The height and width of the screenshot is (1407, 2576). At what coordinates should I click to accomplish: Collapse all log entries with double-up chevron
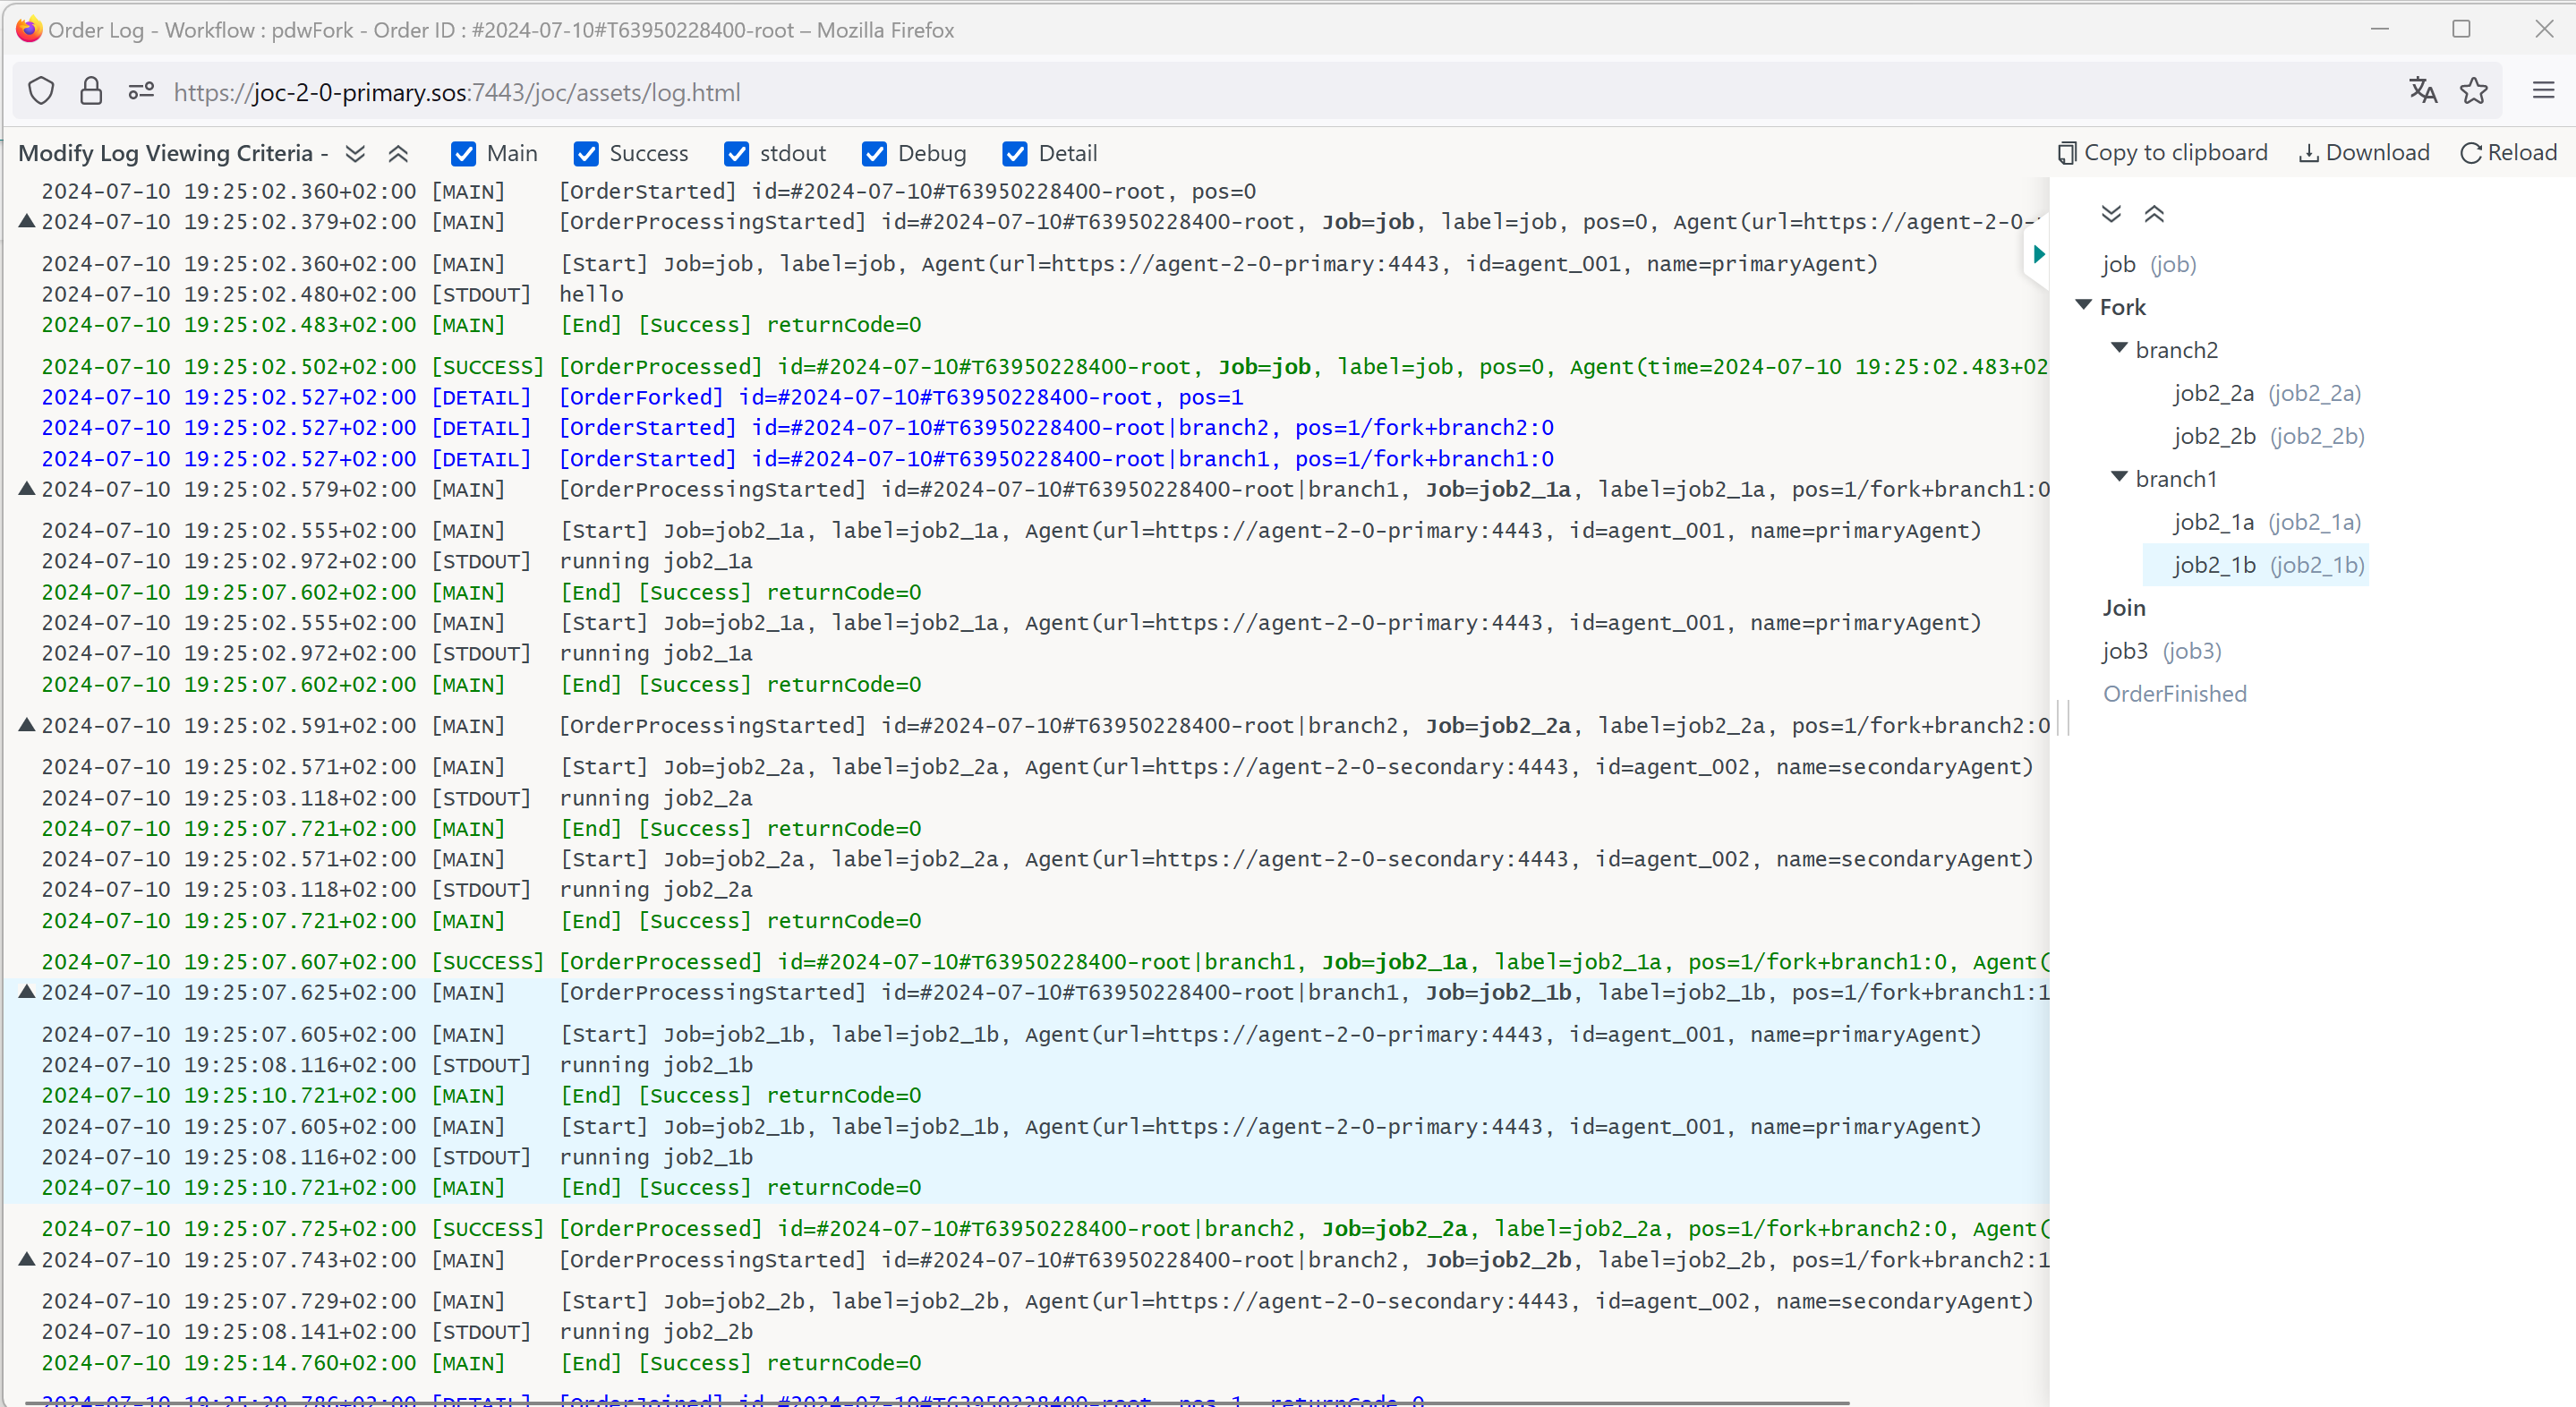click(x=398, y=153)
